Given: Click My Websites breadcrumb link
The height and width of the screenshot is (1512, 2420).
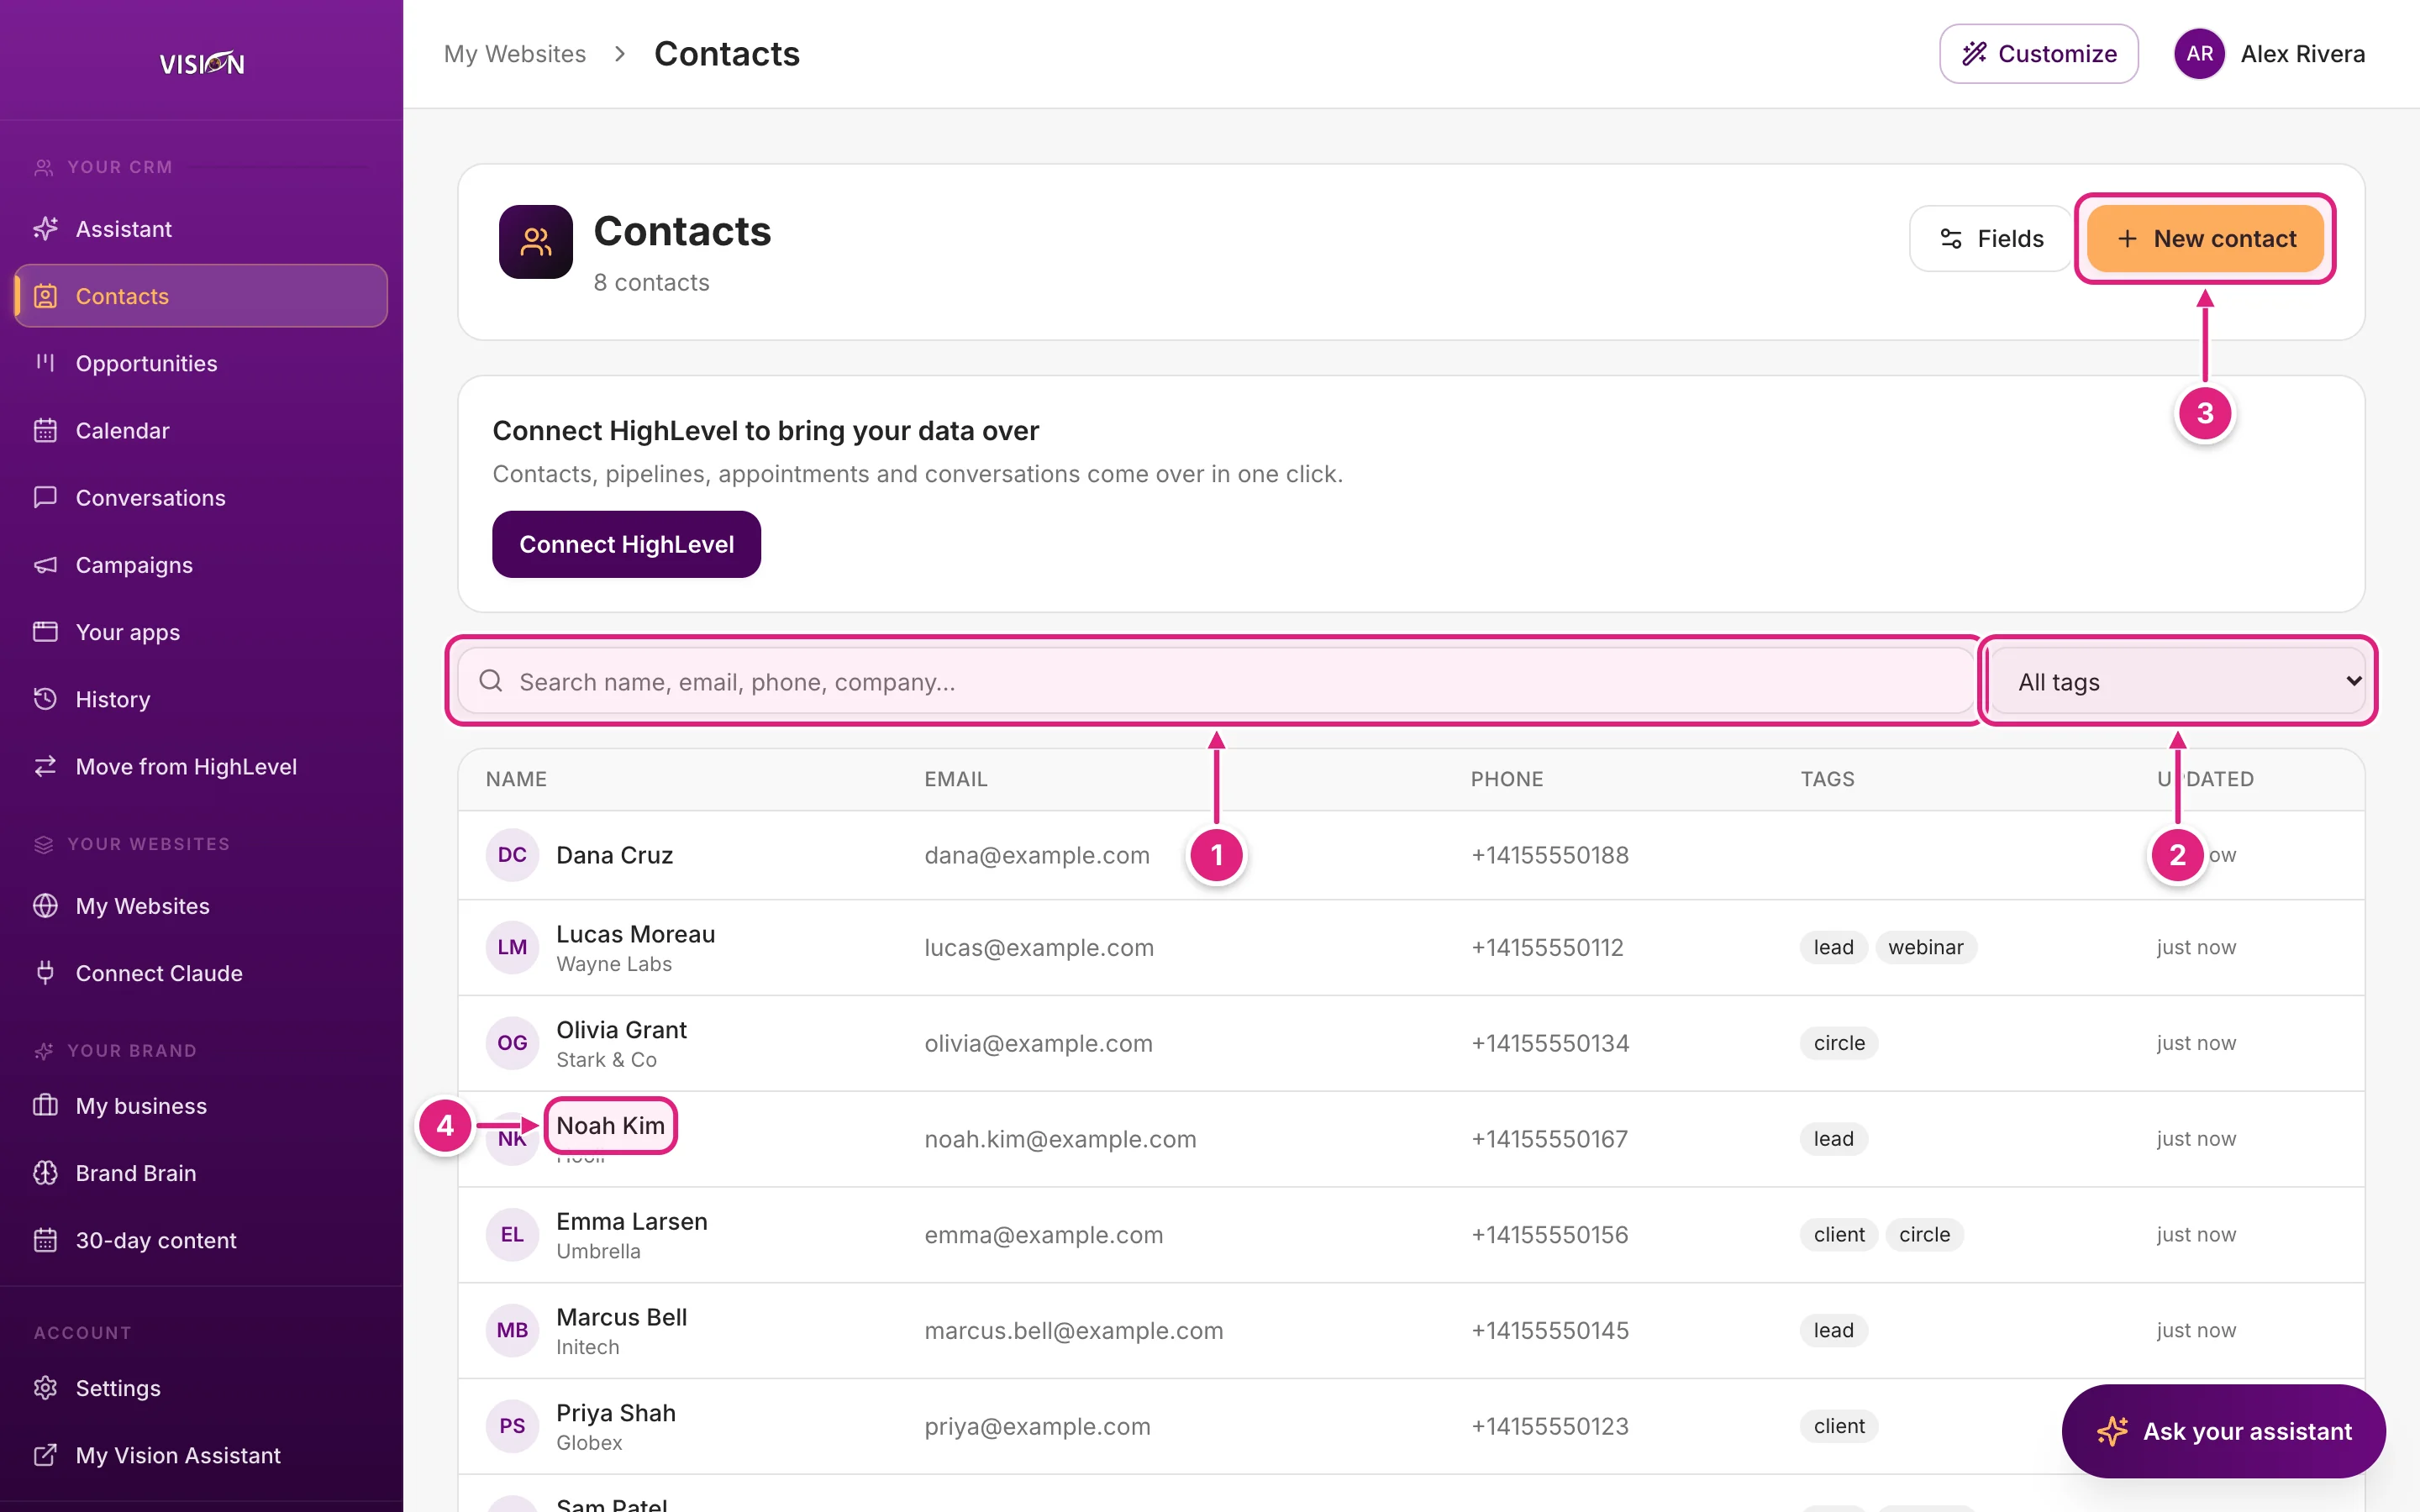Looking at the screenshot, I should click(515, 54).
